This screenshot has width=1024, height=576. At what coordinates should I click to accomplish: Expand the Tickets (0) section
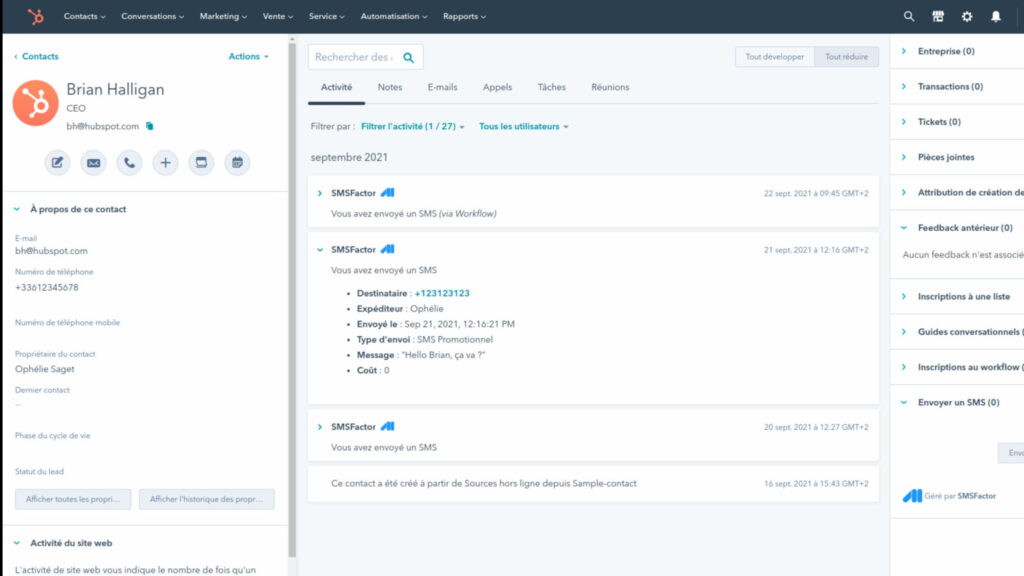tap(904, 121)
